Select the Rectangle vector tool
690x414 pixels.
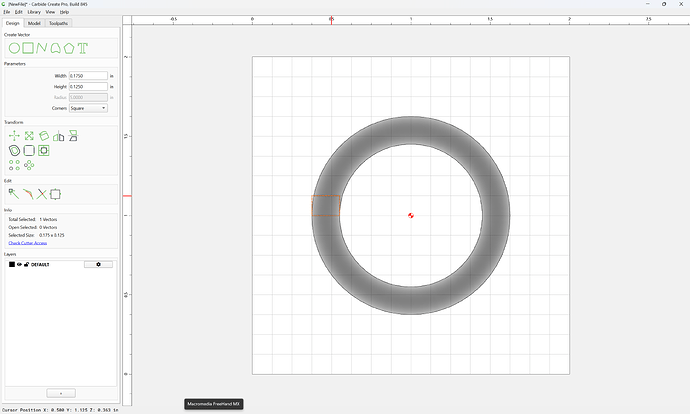tap(28, 48)
